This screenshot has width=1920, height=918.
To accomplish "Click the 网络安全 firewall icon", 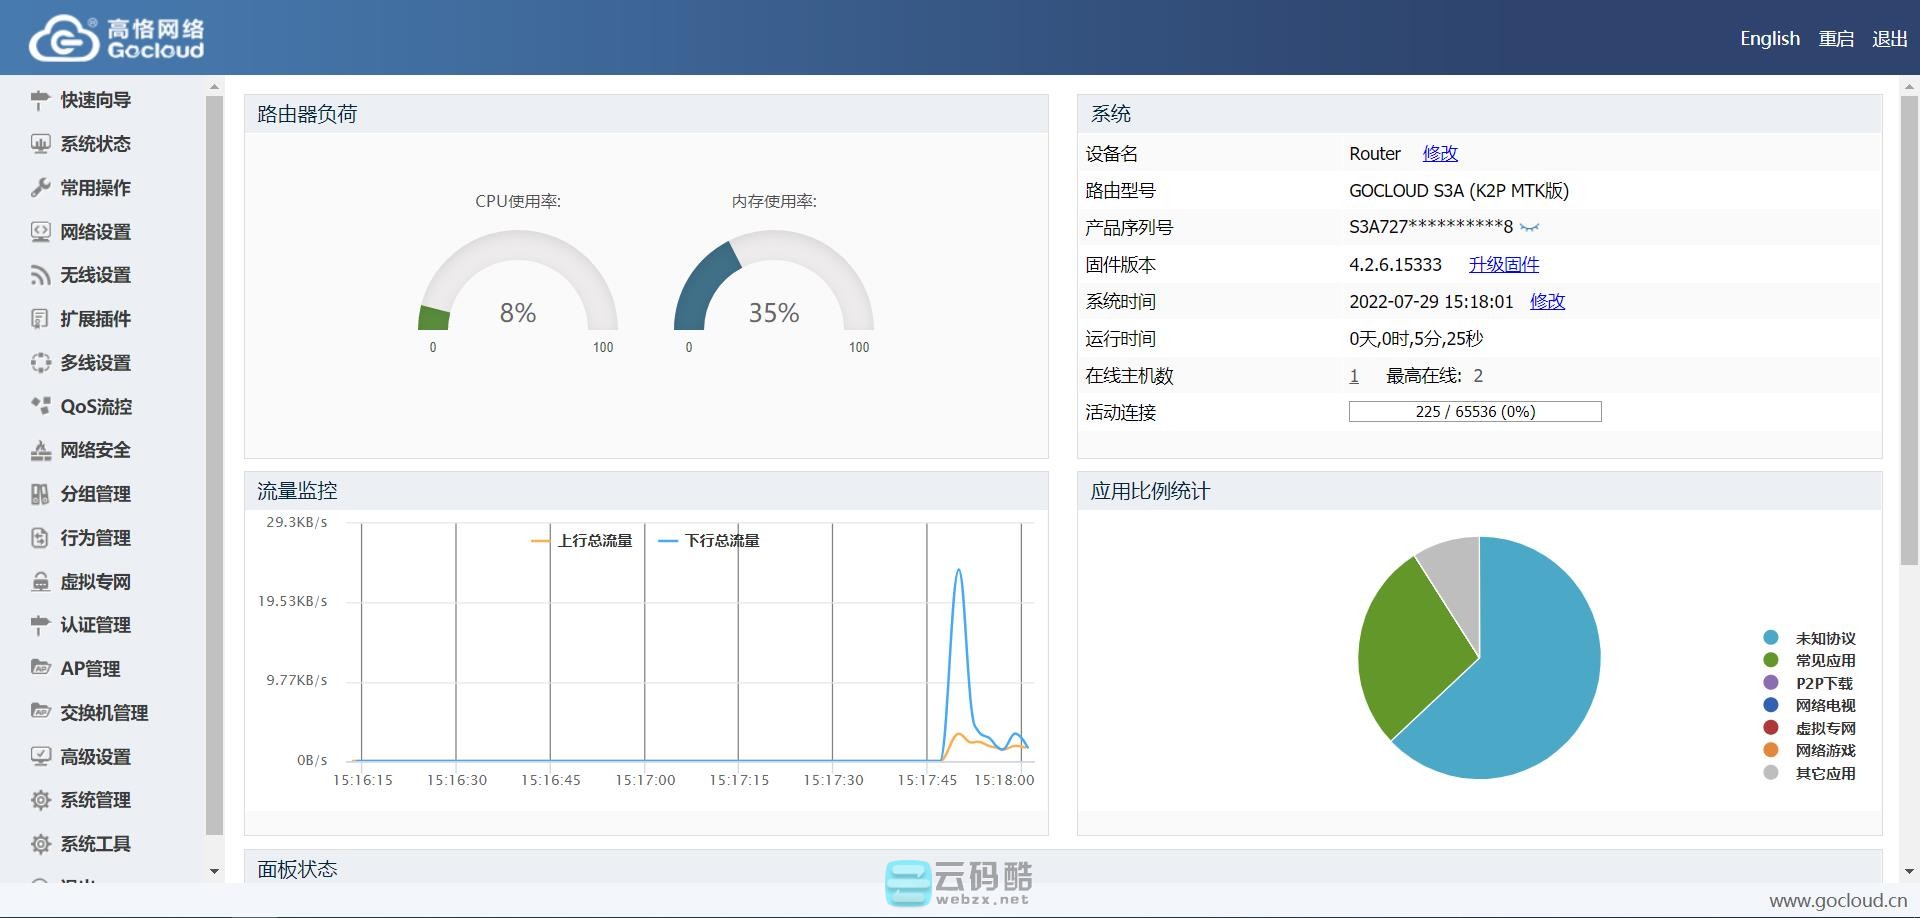I will point(40,450).
